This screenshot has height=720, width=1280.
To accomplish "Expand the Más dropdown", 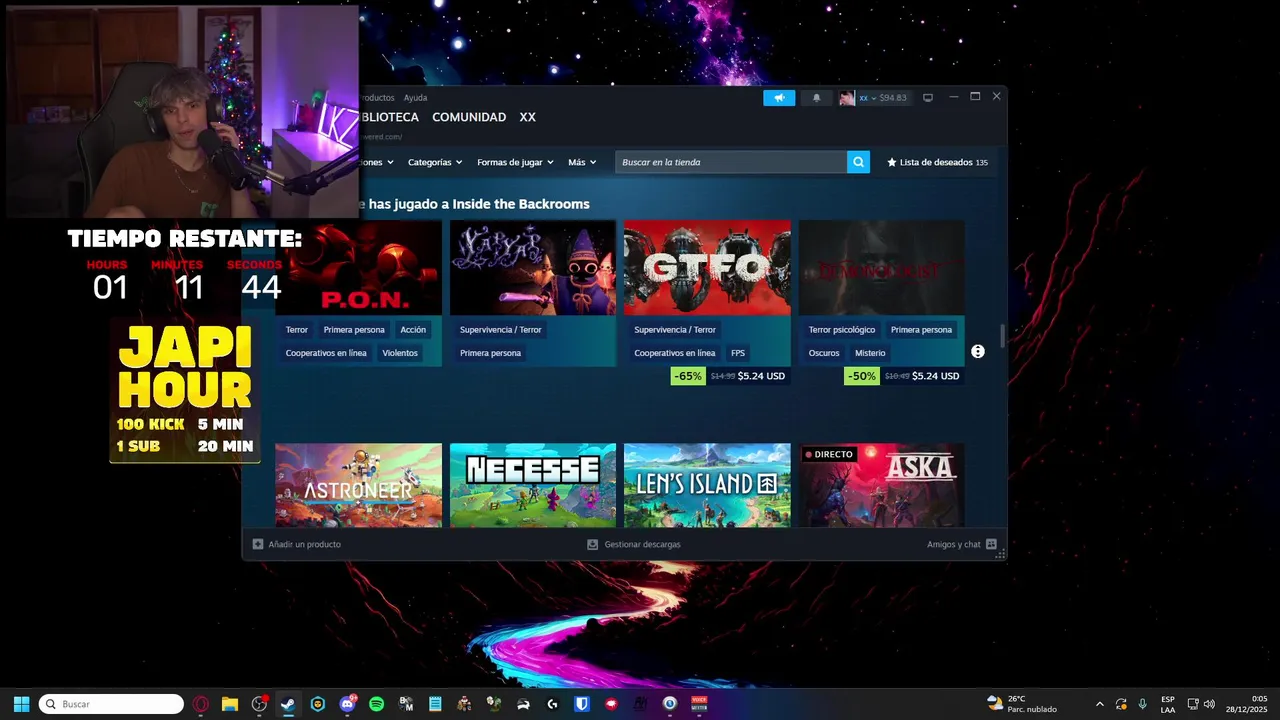I will (582, 162).
